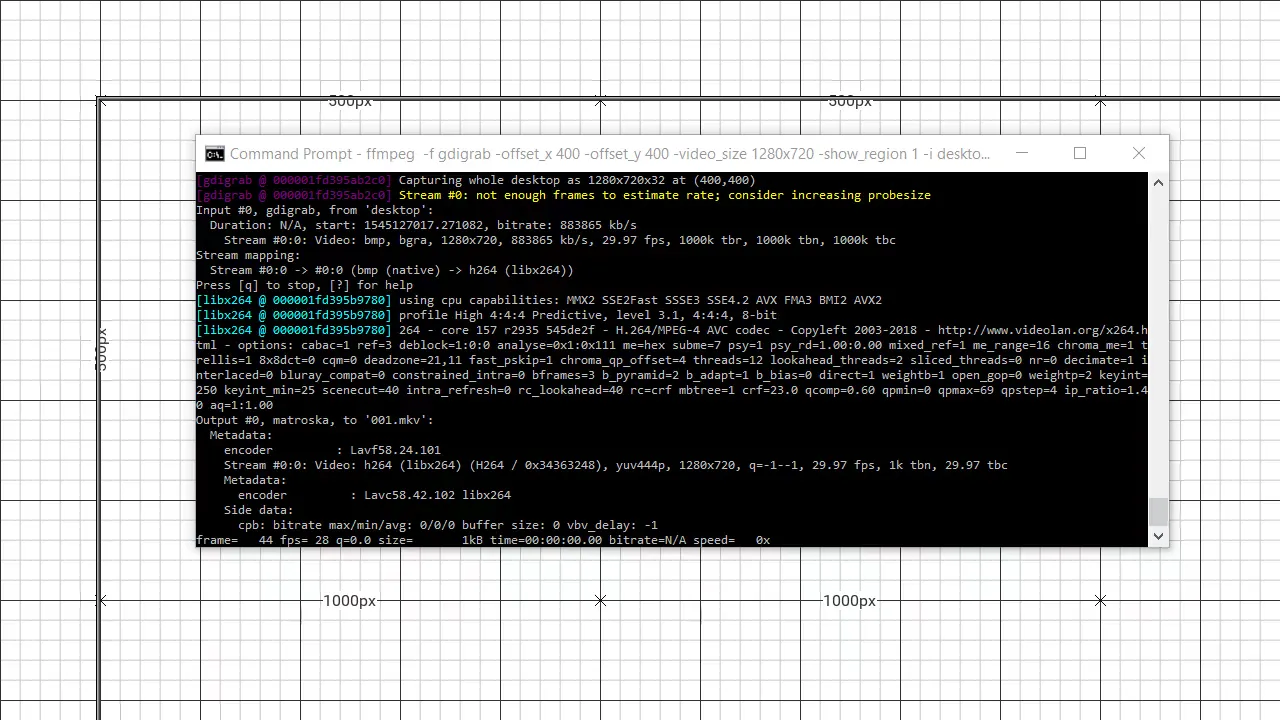Close the Command Prompt window

[1139, 153]
